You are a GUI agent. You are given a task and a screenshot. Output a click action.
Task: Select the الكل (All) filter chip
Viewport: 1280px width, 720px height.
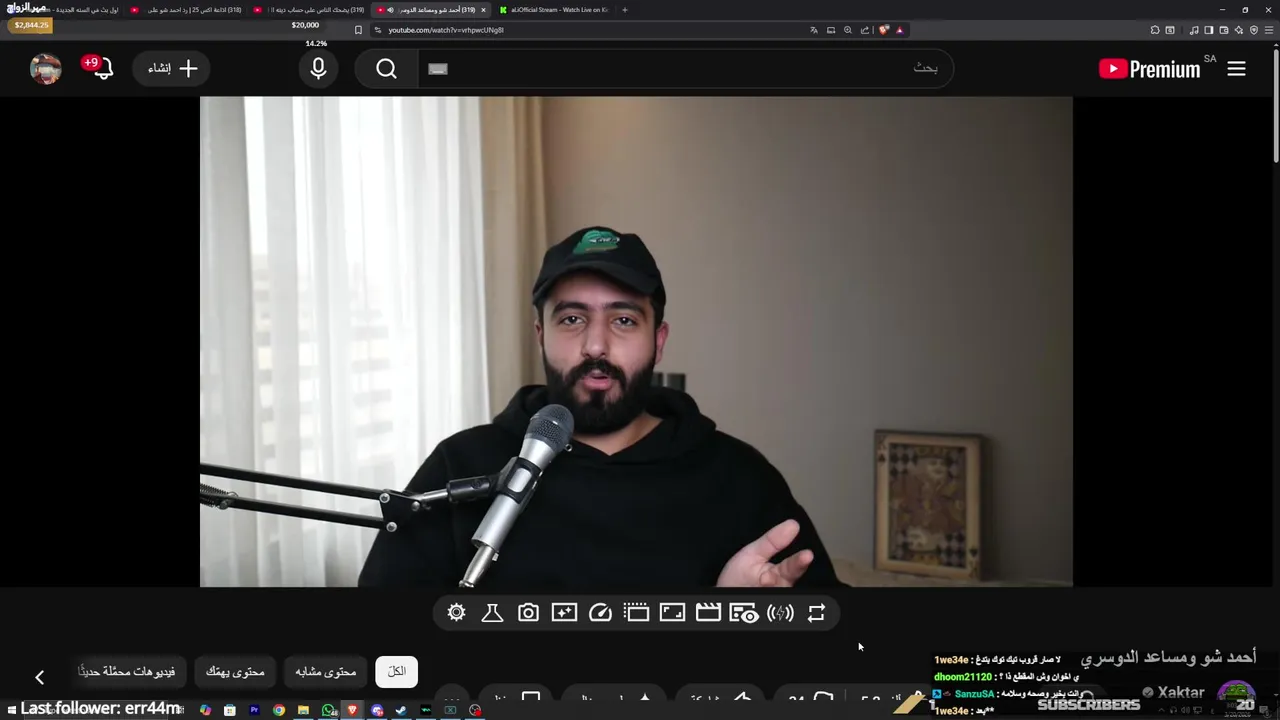(397, 672)
